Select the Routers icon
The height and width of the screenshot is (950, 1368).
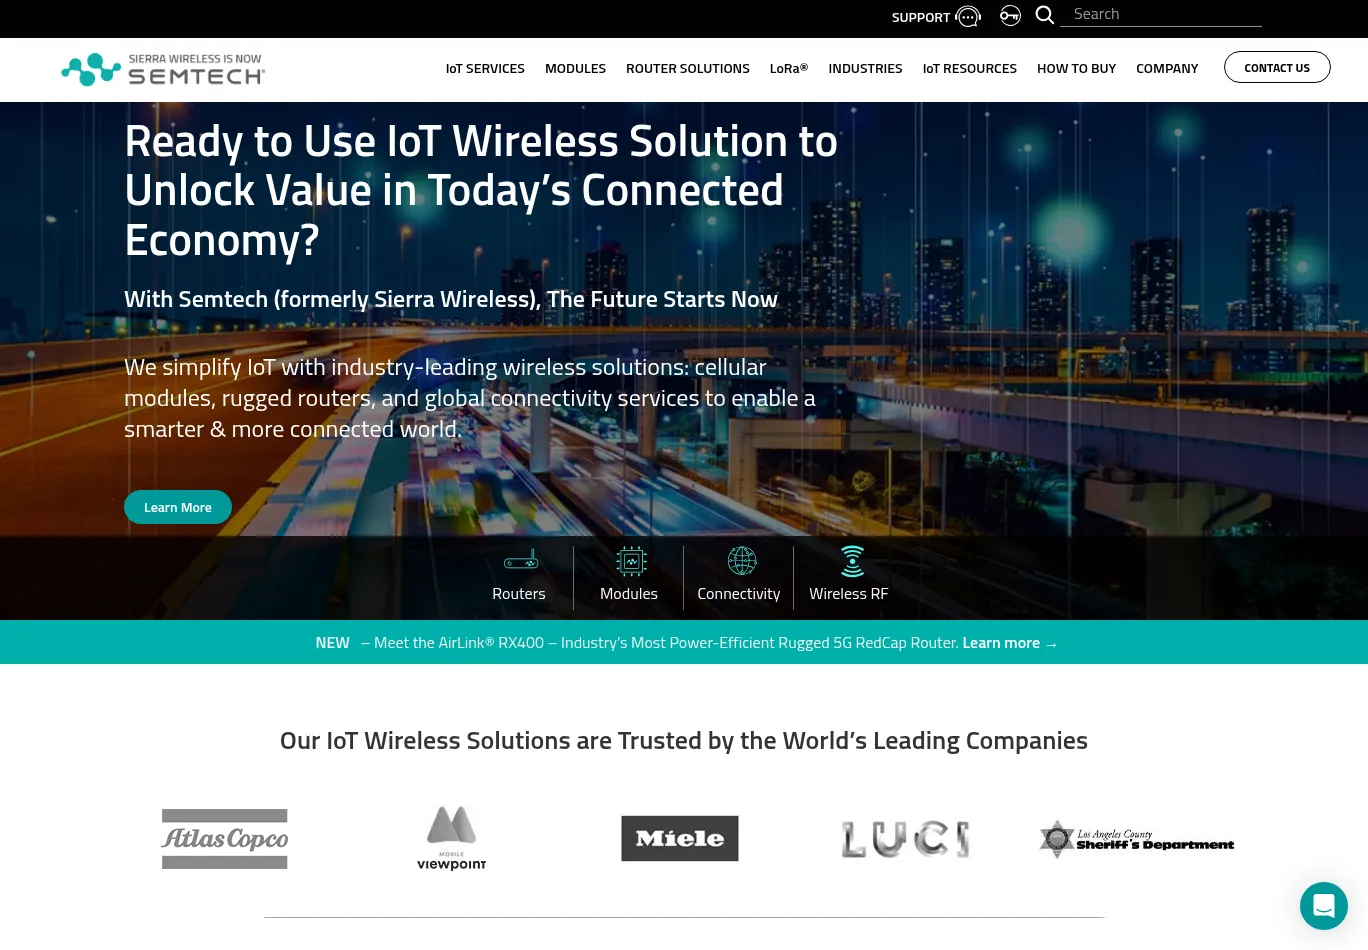(520, 560)
